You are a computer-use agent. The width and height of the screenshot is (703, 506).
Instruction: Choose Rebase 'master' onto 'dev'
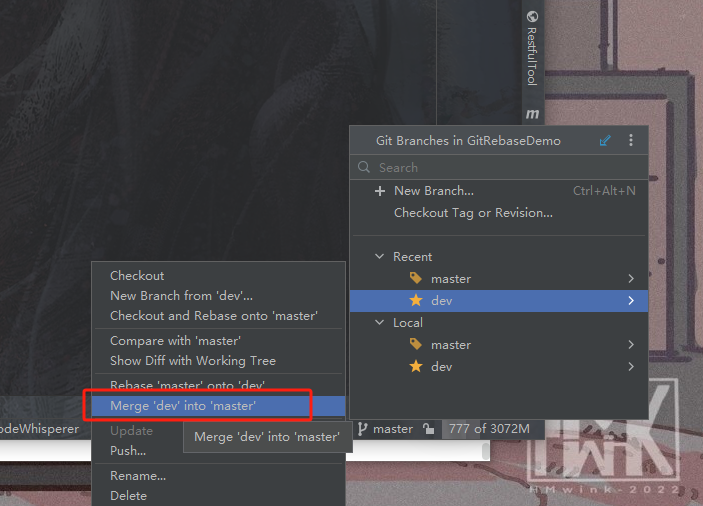(187, 386)
